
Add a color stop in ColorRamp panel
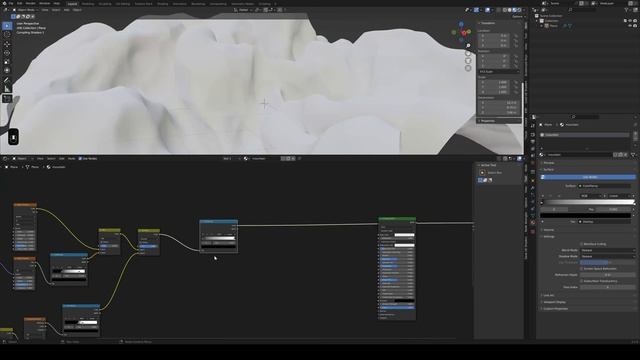(x=542, y=196)
